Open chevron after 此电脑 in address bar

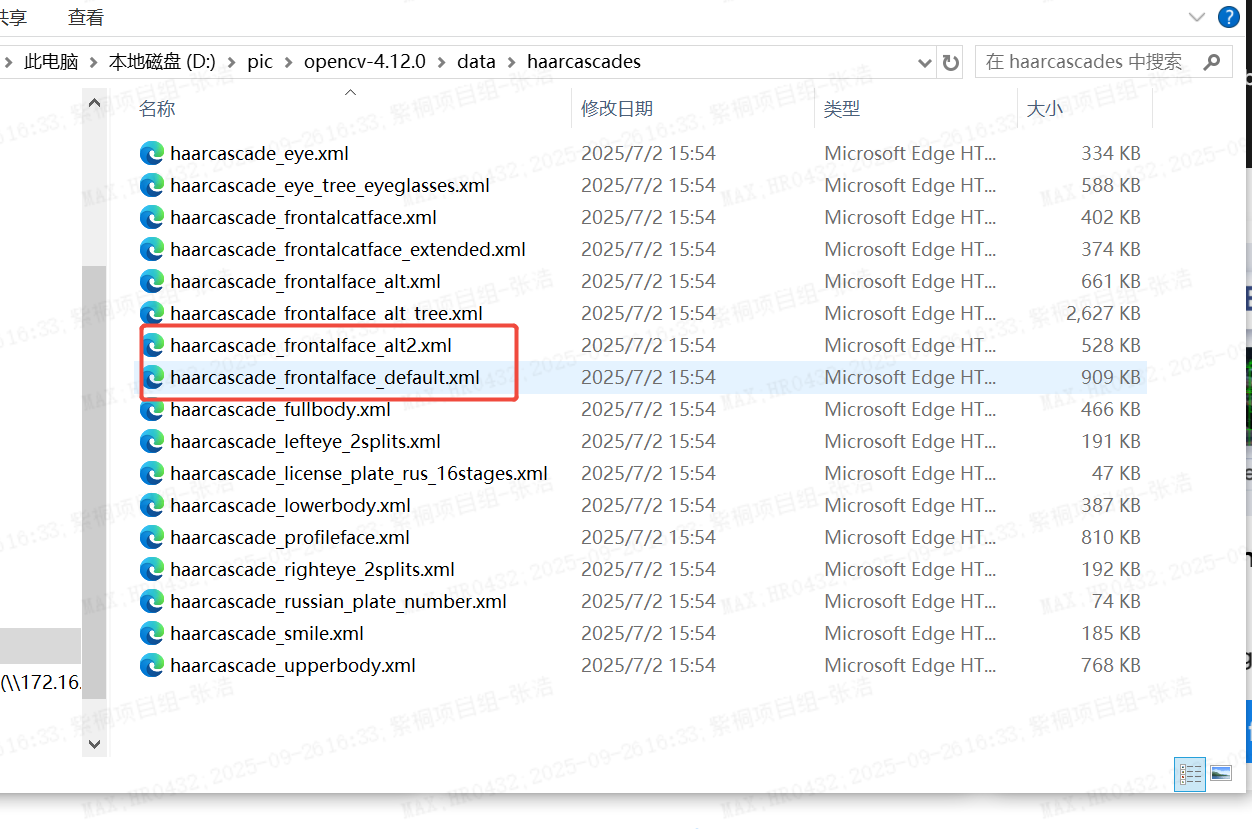pos(93,62)
